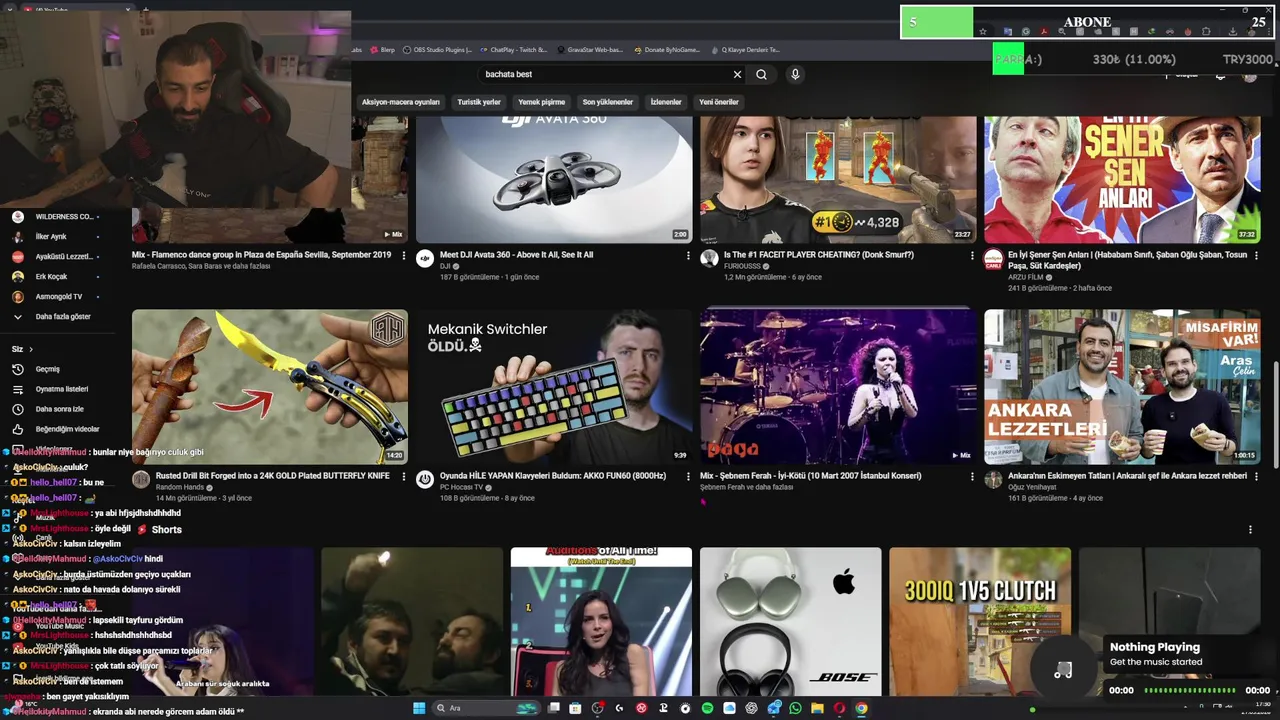Open PC Hocası TV channel avatar

tap(425, 479)
